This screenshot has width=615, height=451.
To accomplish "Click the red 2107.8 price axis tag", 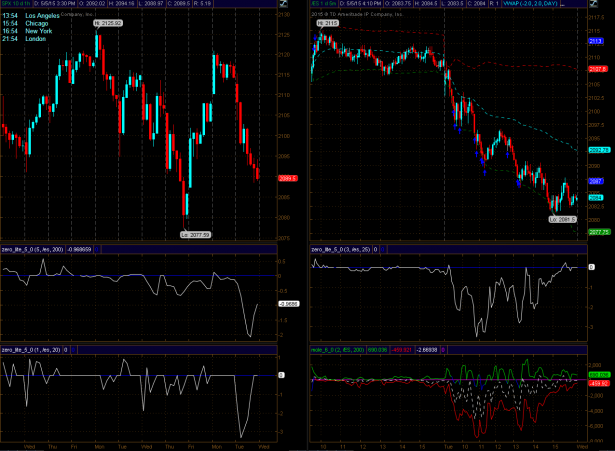I will [595, 69].
